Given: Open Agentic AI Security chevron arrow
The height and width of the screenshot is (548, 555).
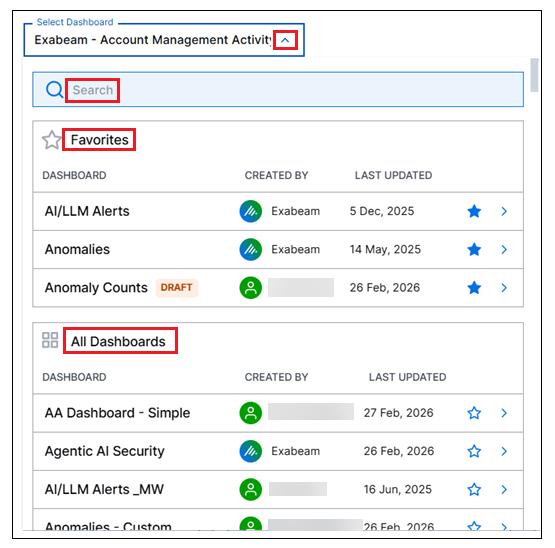Looking at the screenshot, I should 504,451.
